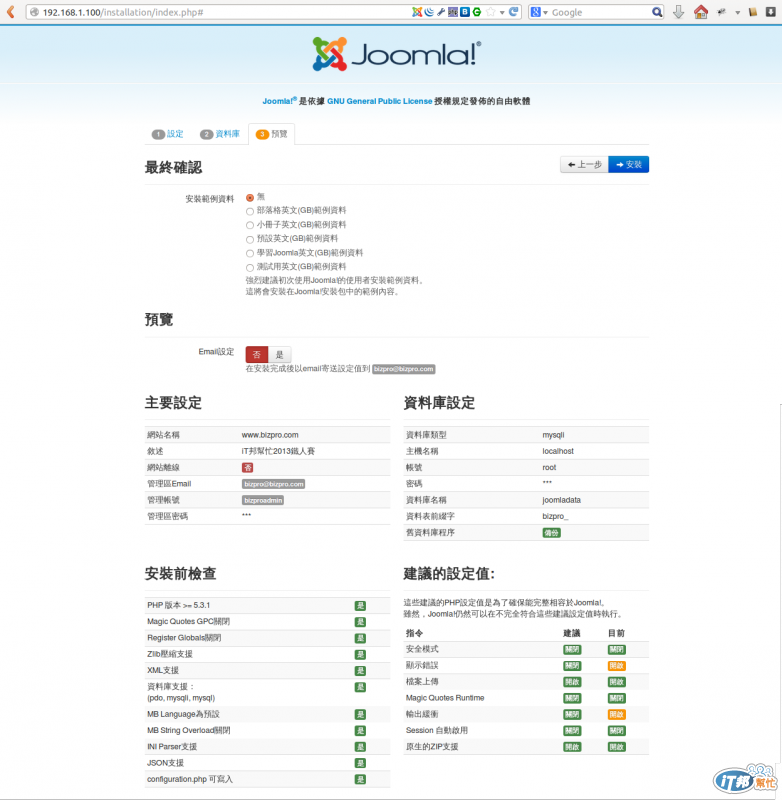Click the bizproadmin account badge
The height and width of the screenshot is (800, 782).
pos(263,500)
